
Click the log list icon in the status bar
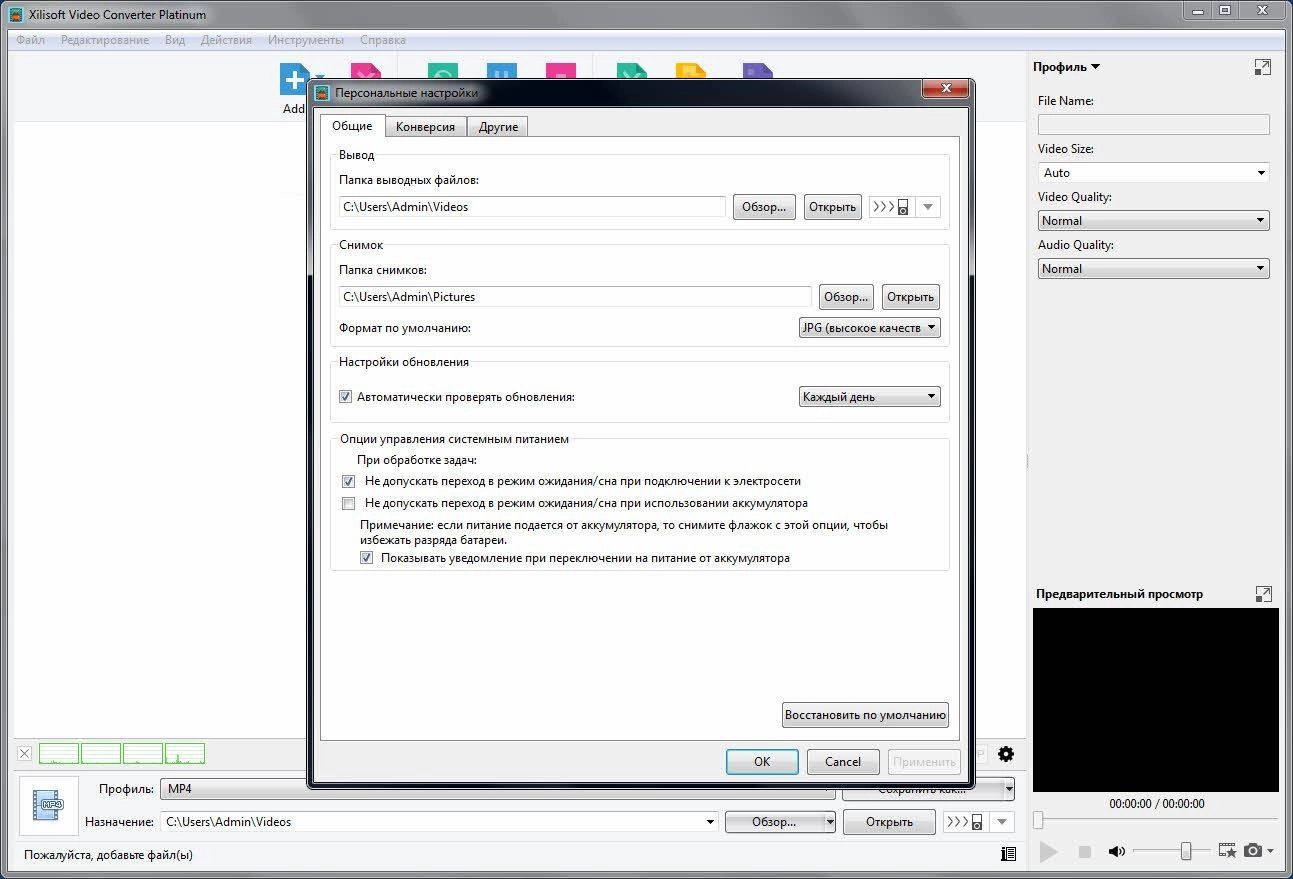[1008, 854]
